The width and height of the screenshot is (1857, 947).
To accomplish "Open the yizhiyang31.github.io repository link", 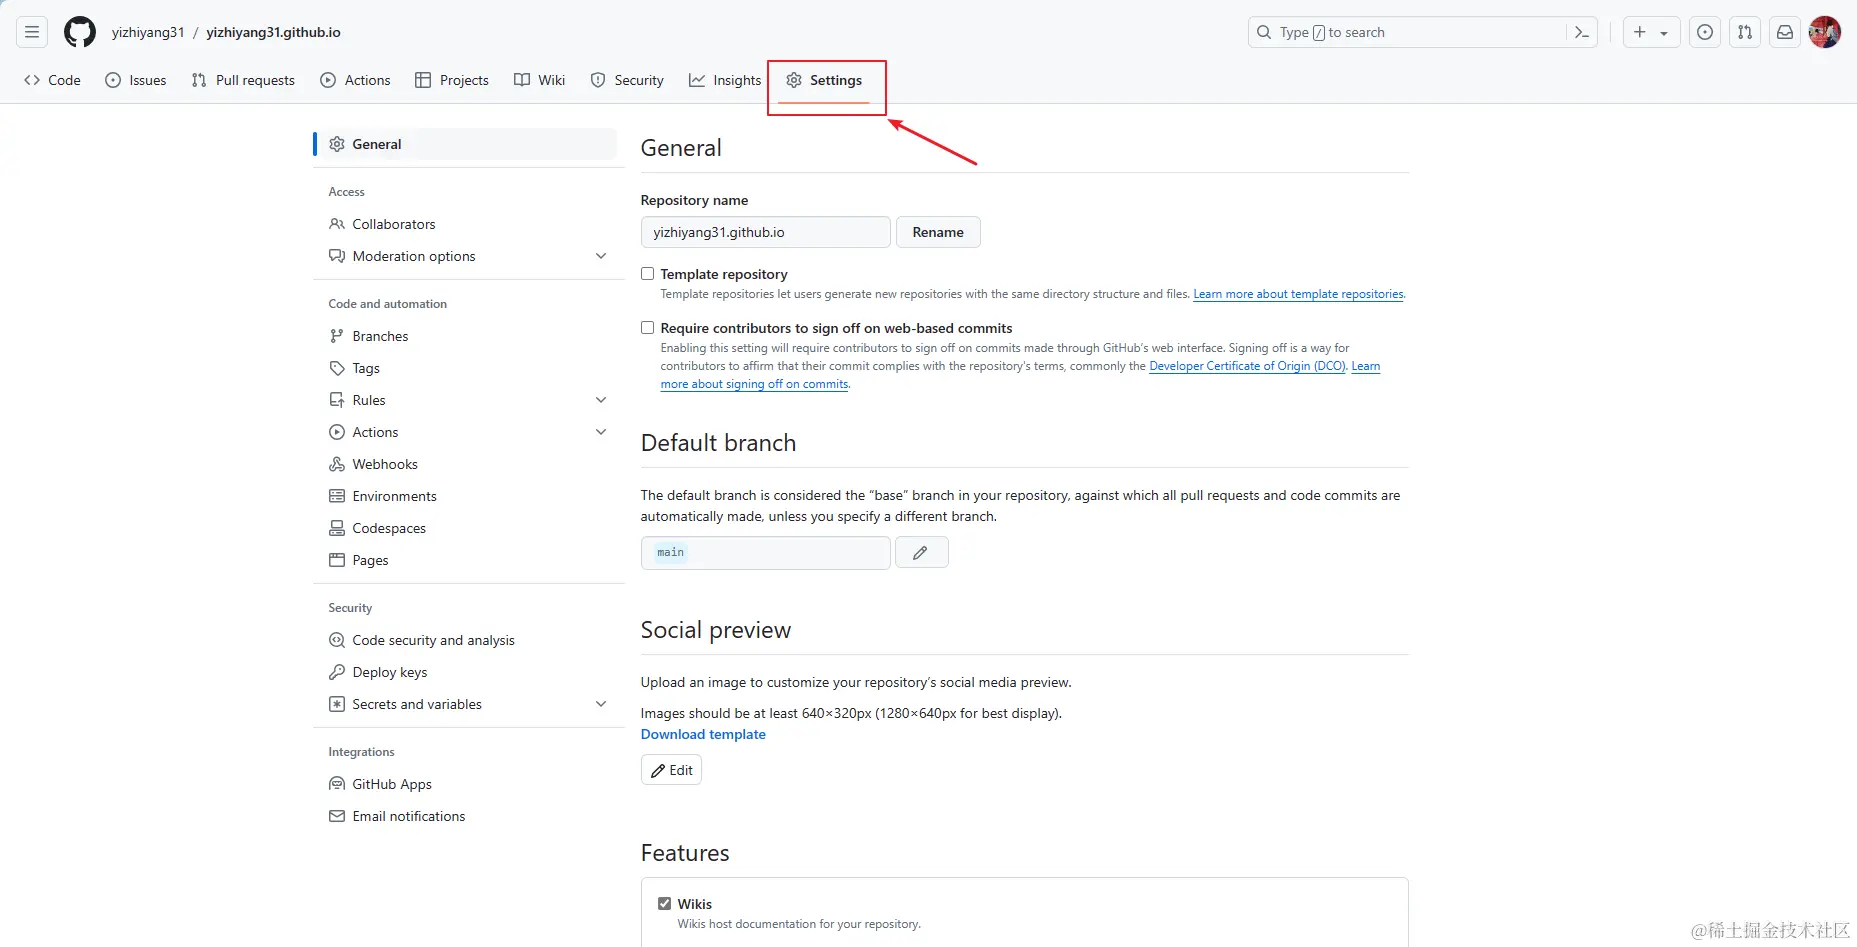I will (x=273, y=32).
